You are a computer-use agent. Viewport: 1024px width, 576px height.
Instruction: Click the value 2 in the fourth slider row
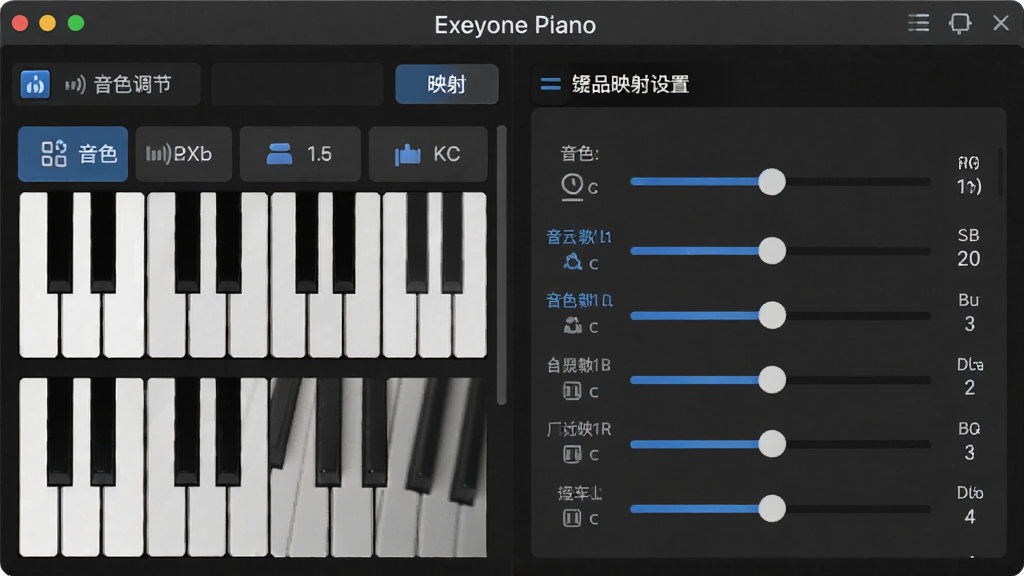pos(969,388)
